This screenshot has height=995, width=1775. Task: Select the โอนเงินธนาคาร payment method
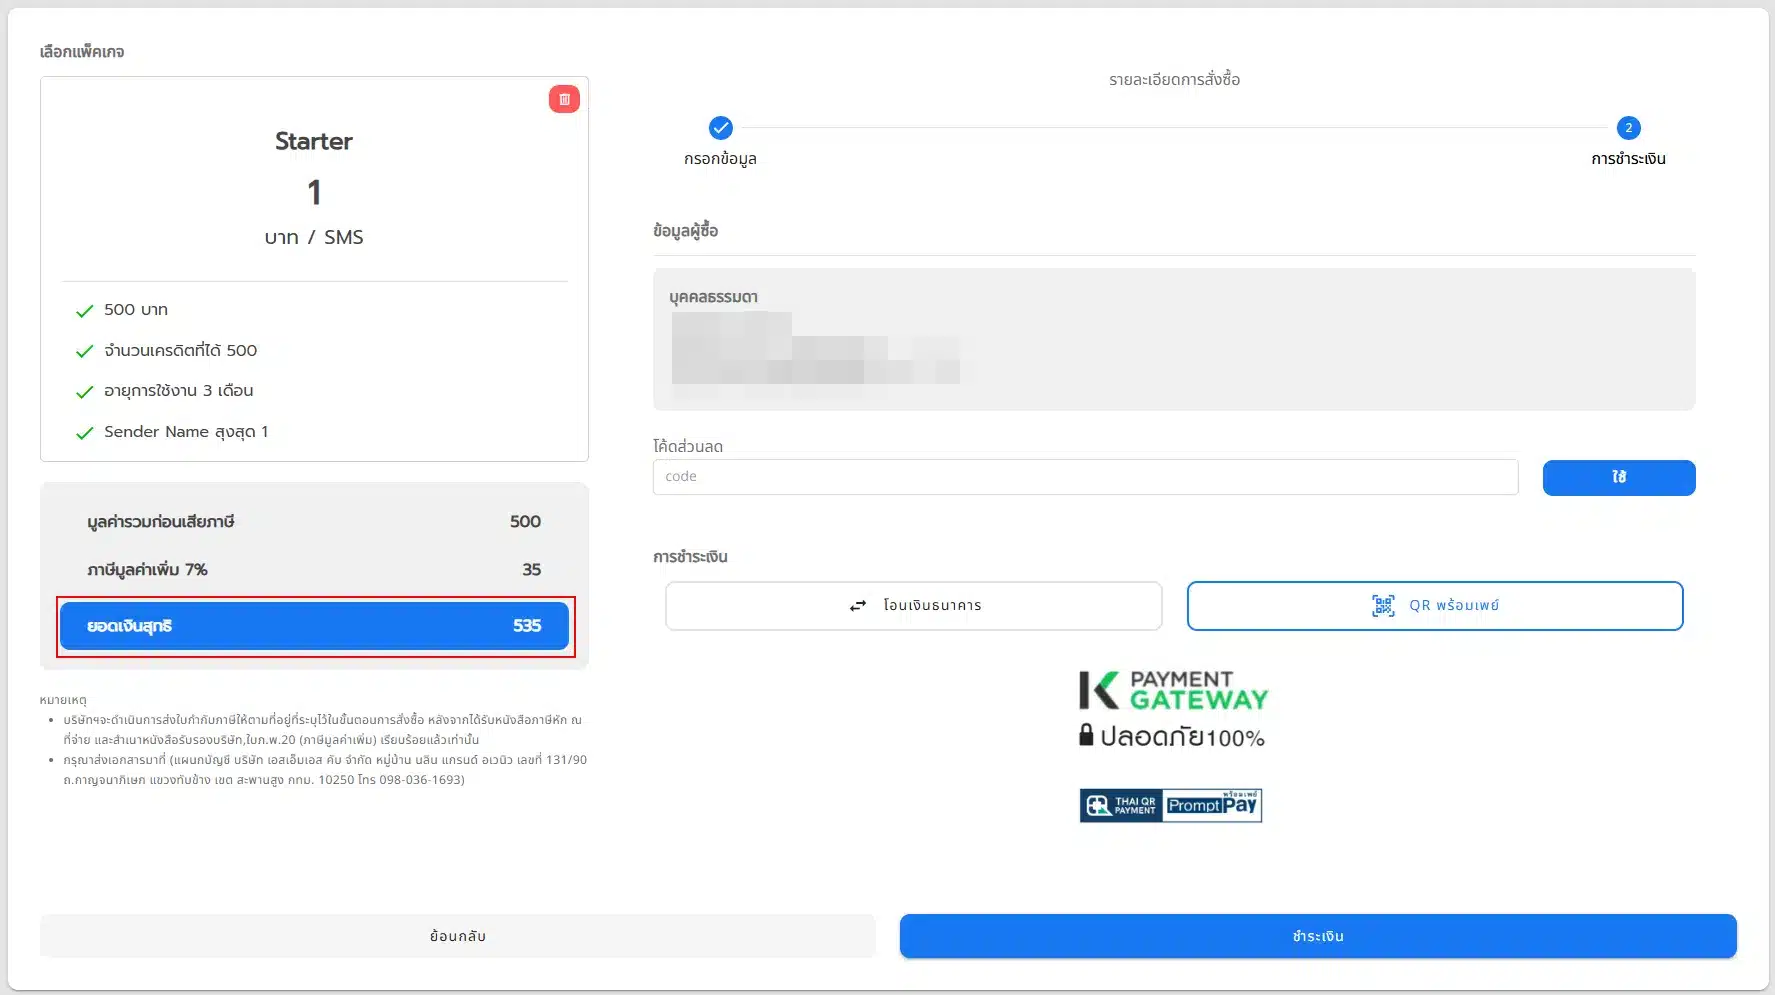point(913,606)
